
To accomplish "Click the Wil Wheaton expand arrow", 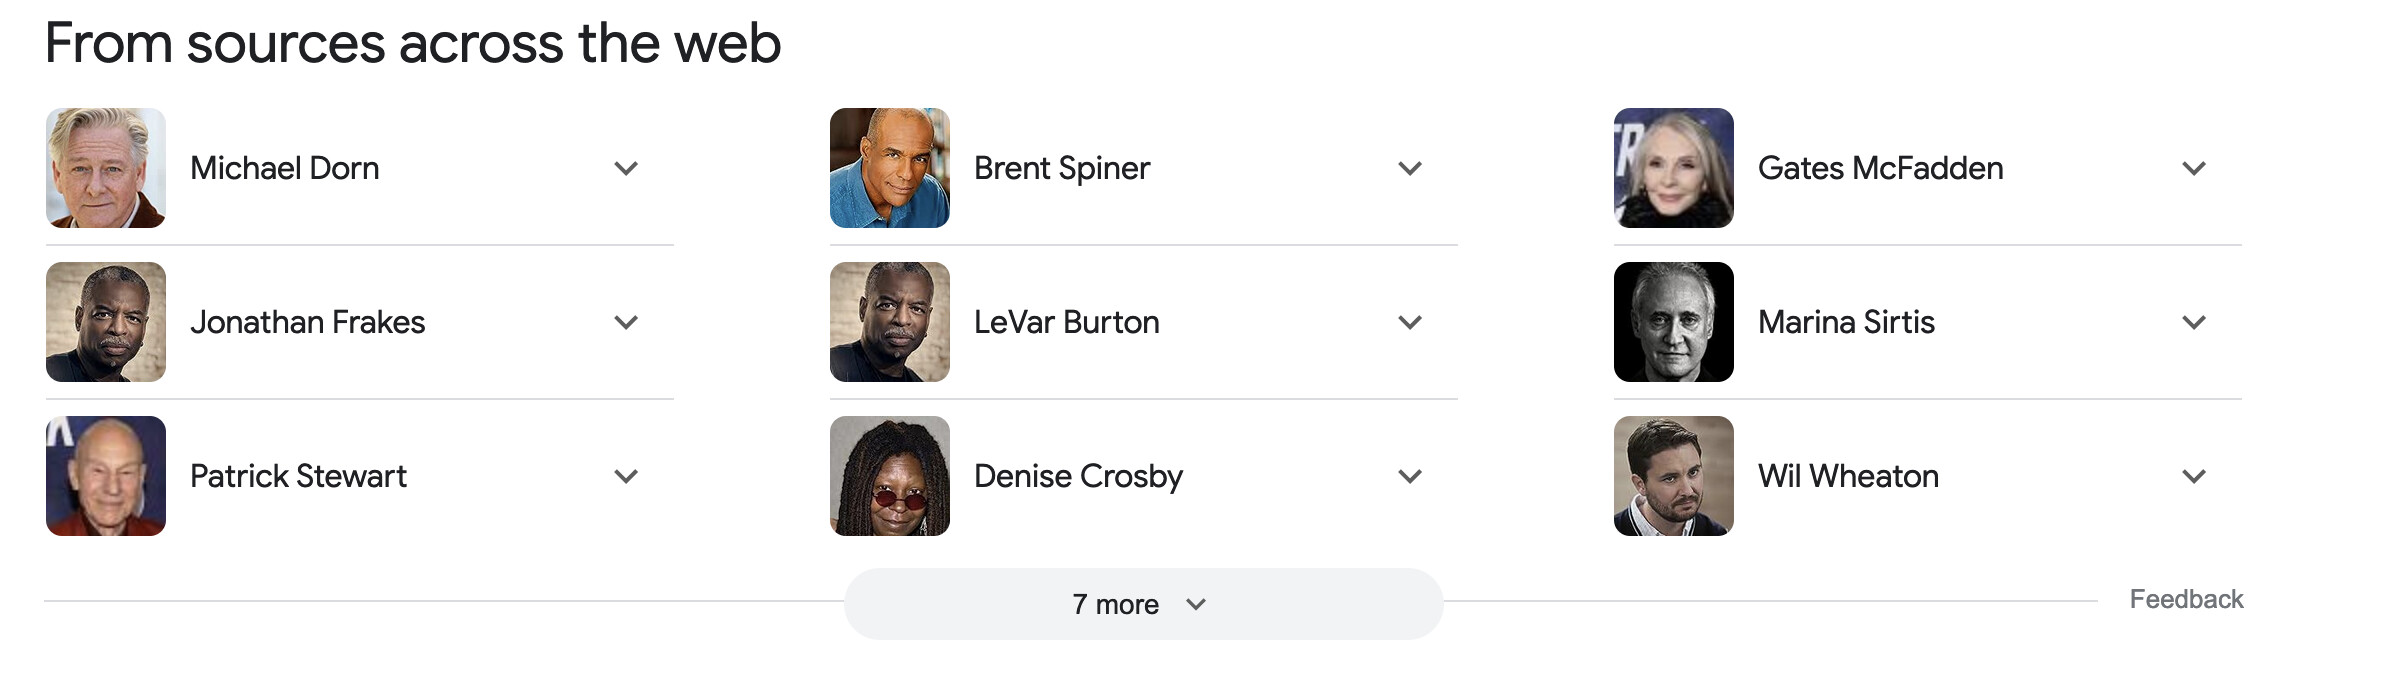I will click(2194, 476).
